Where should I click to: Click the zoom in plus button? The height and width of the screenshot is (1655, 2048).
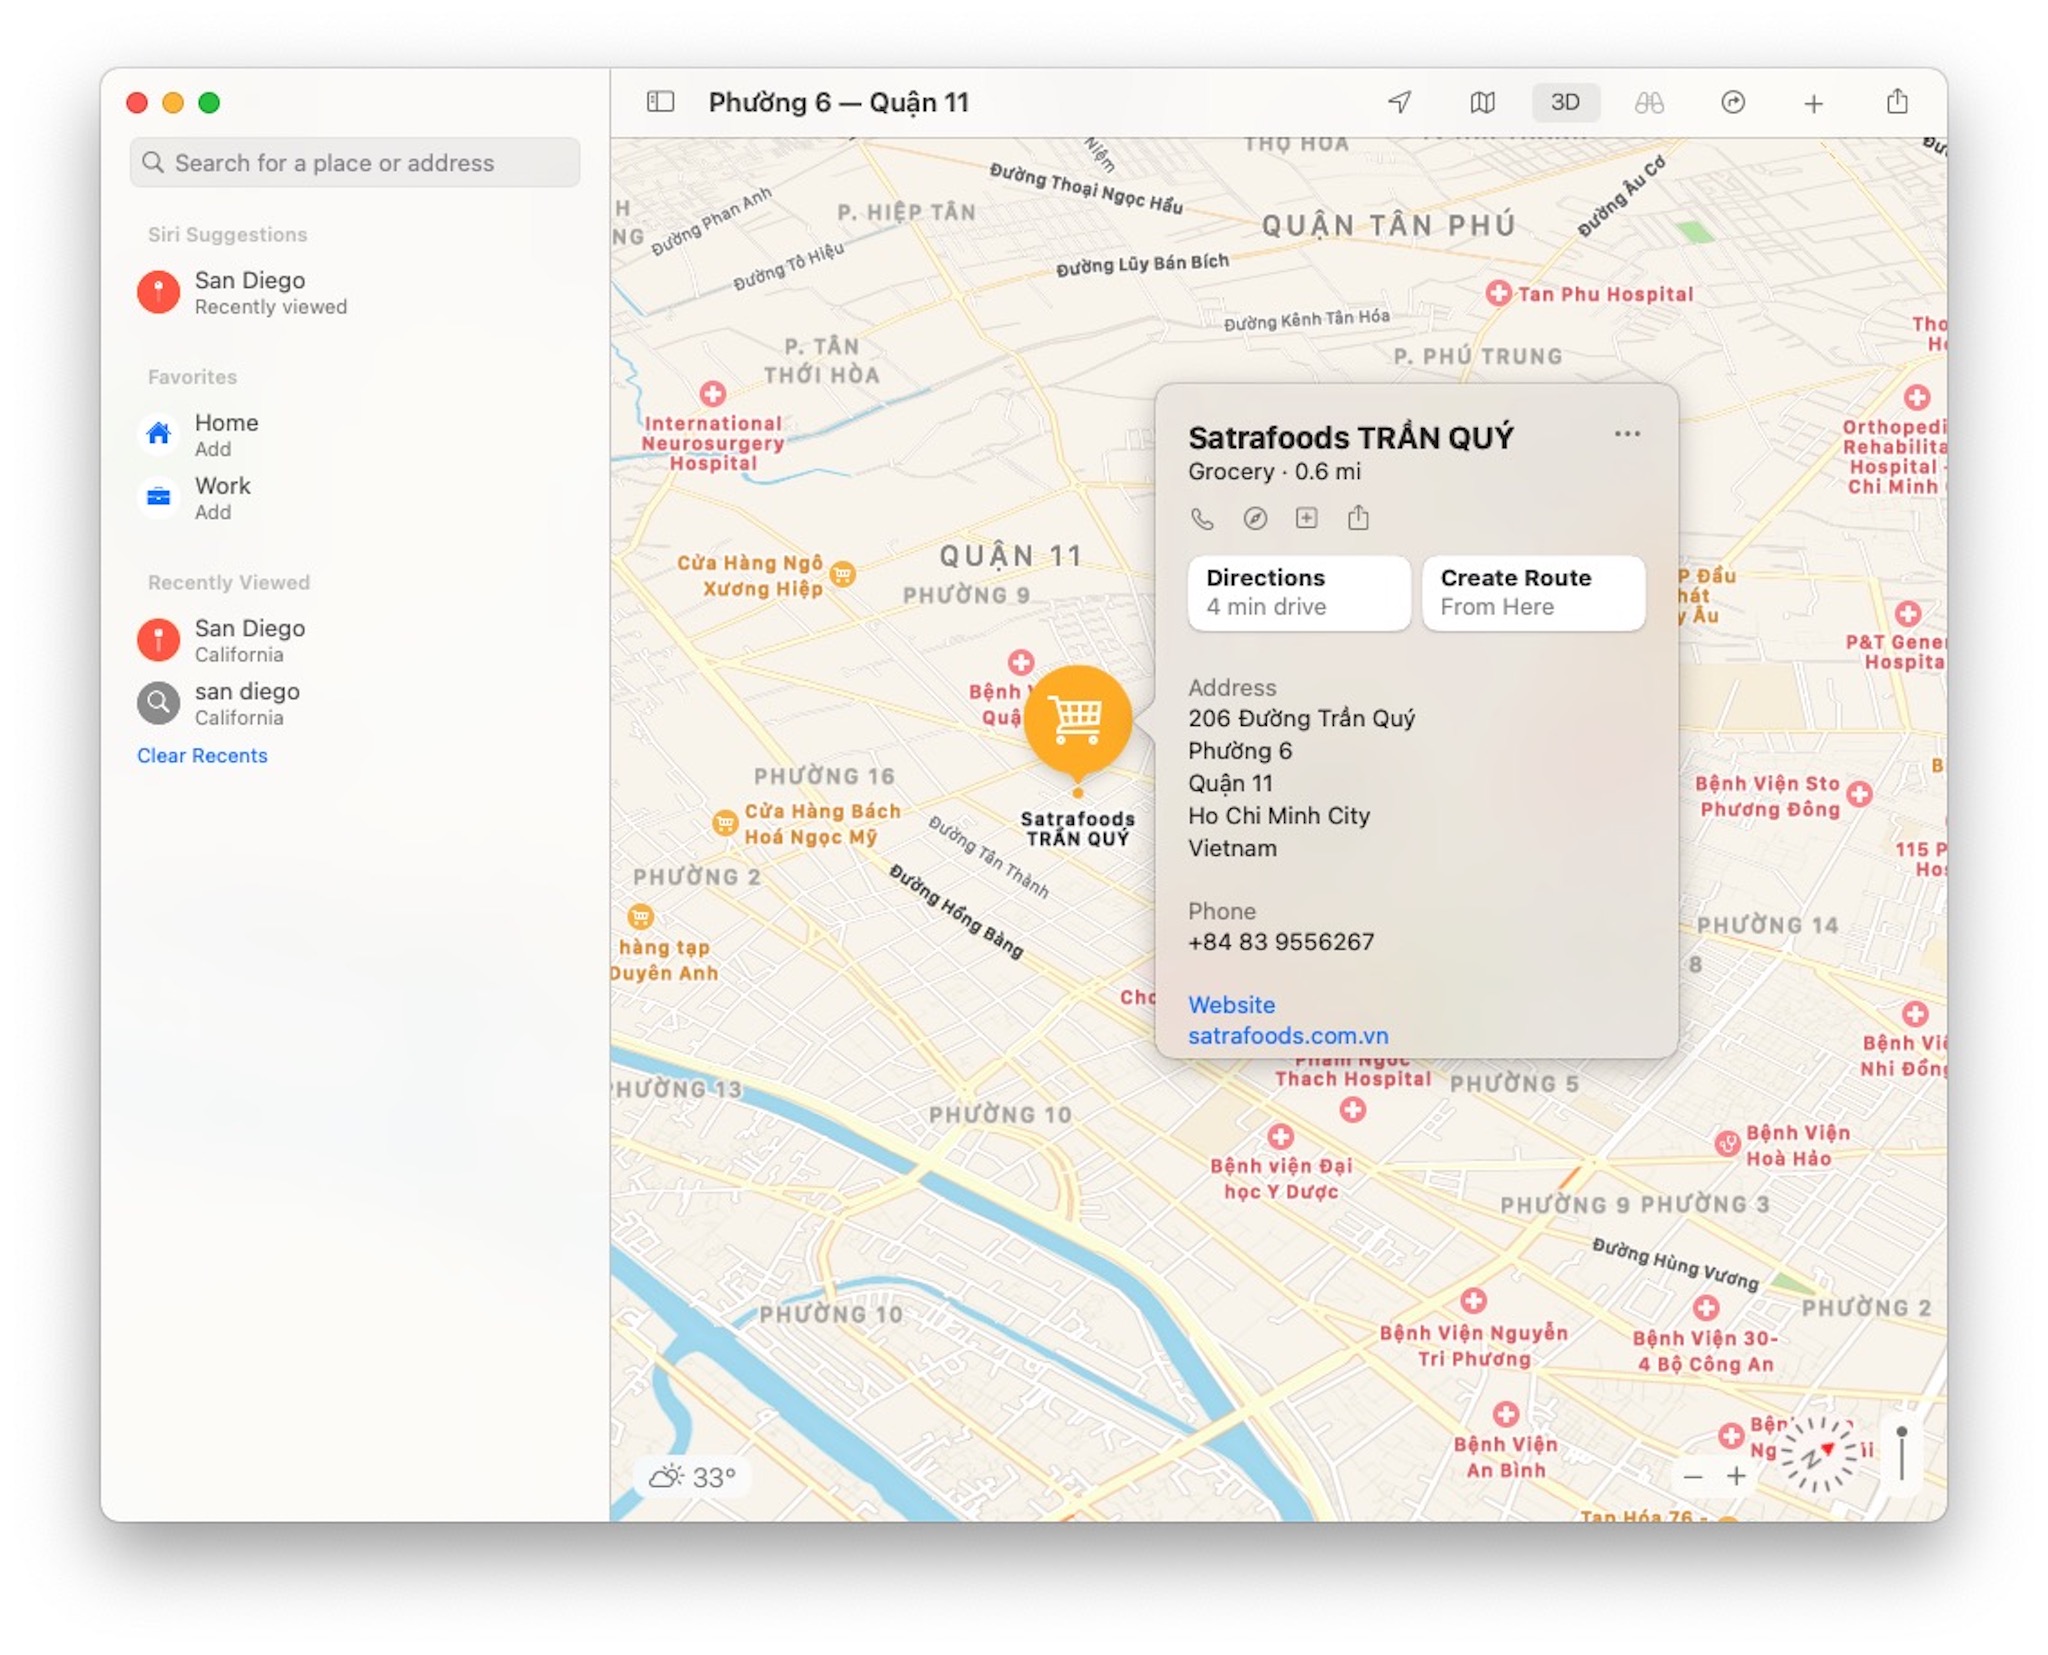(x=1737, y=1476)
